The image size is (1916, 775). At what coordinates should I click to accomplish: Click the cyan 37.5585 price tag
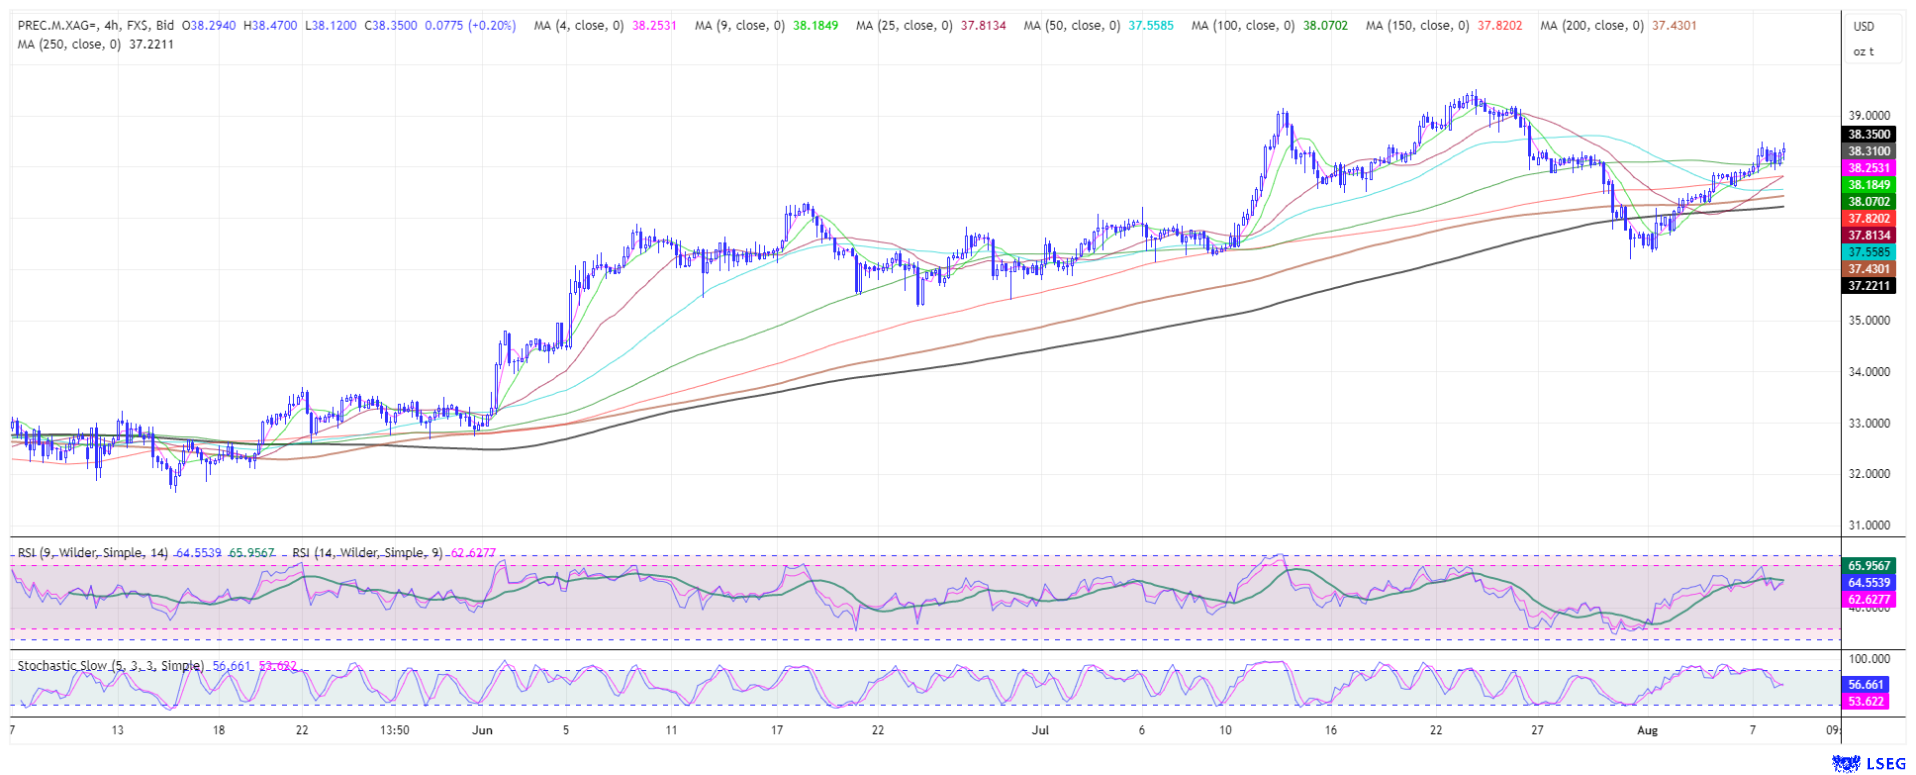(1868, 252)
